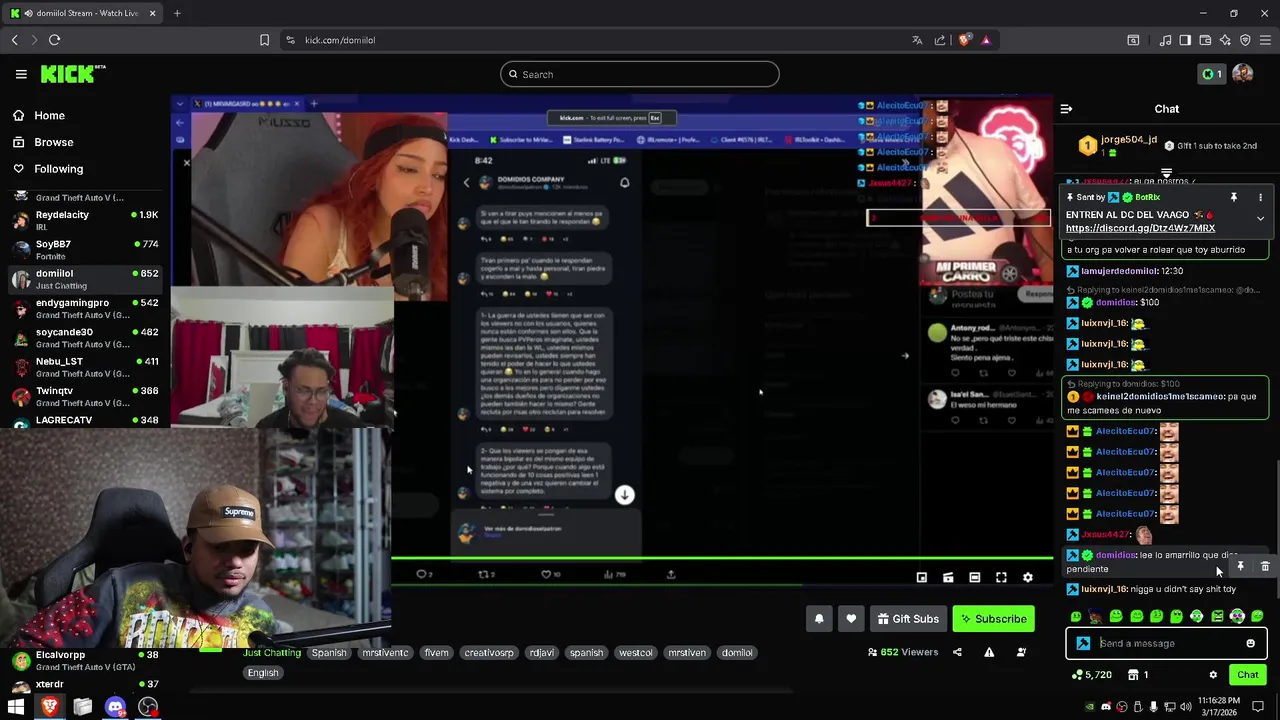Image resolution: width=1280 pixels, height=720 pixels.
Task: Click the address bar URL kick.com/domiilol
Action: pyautogui.click(x=340, y=40)
